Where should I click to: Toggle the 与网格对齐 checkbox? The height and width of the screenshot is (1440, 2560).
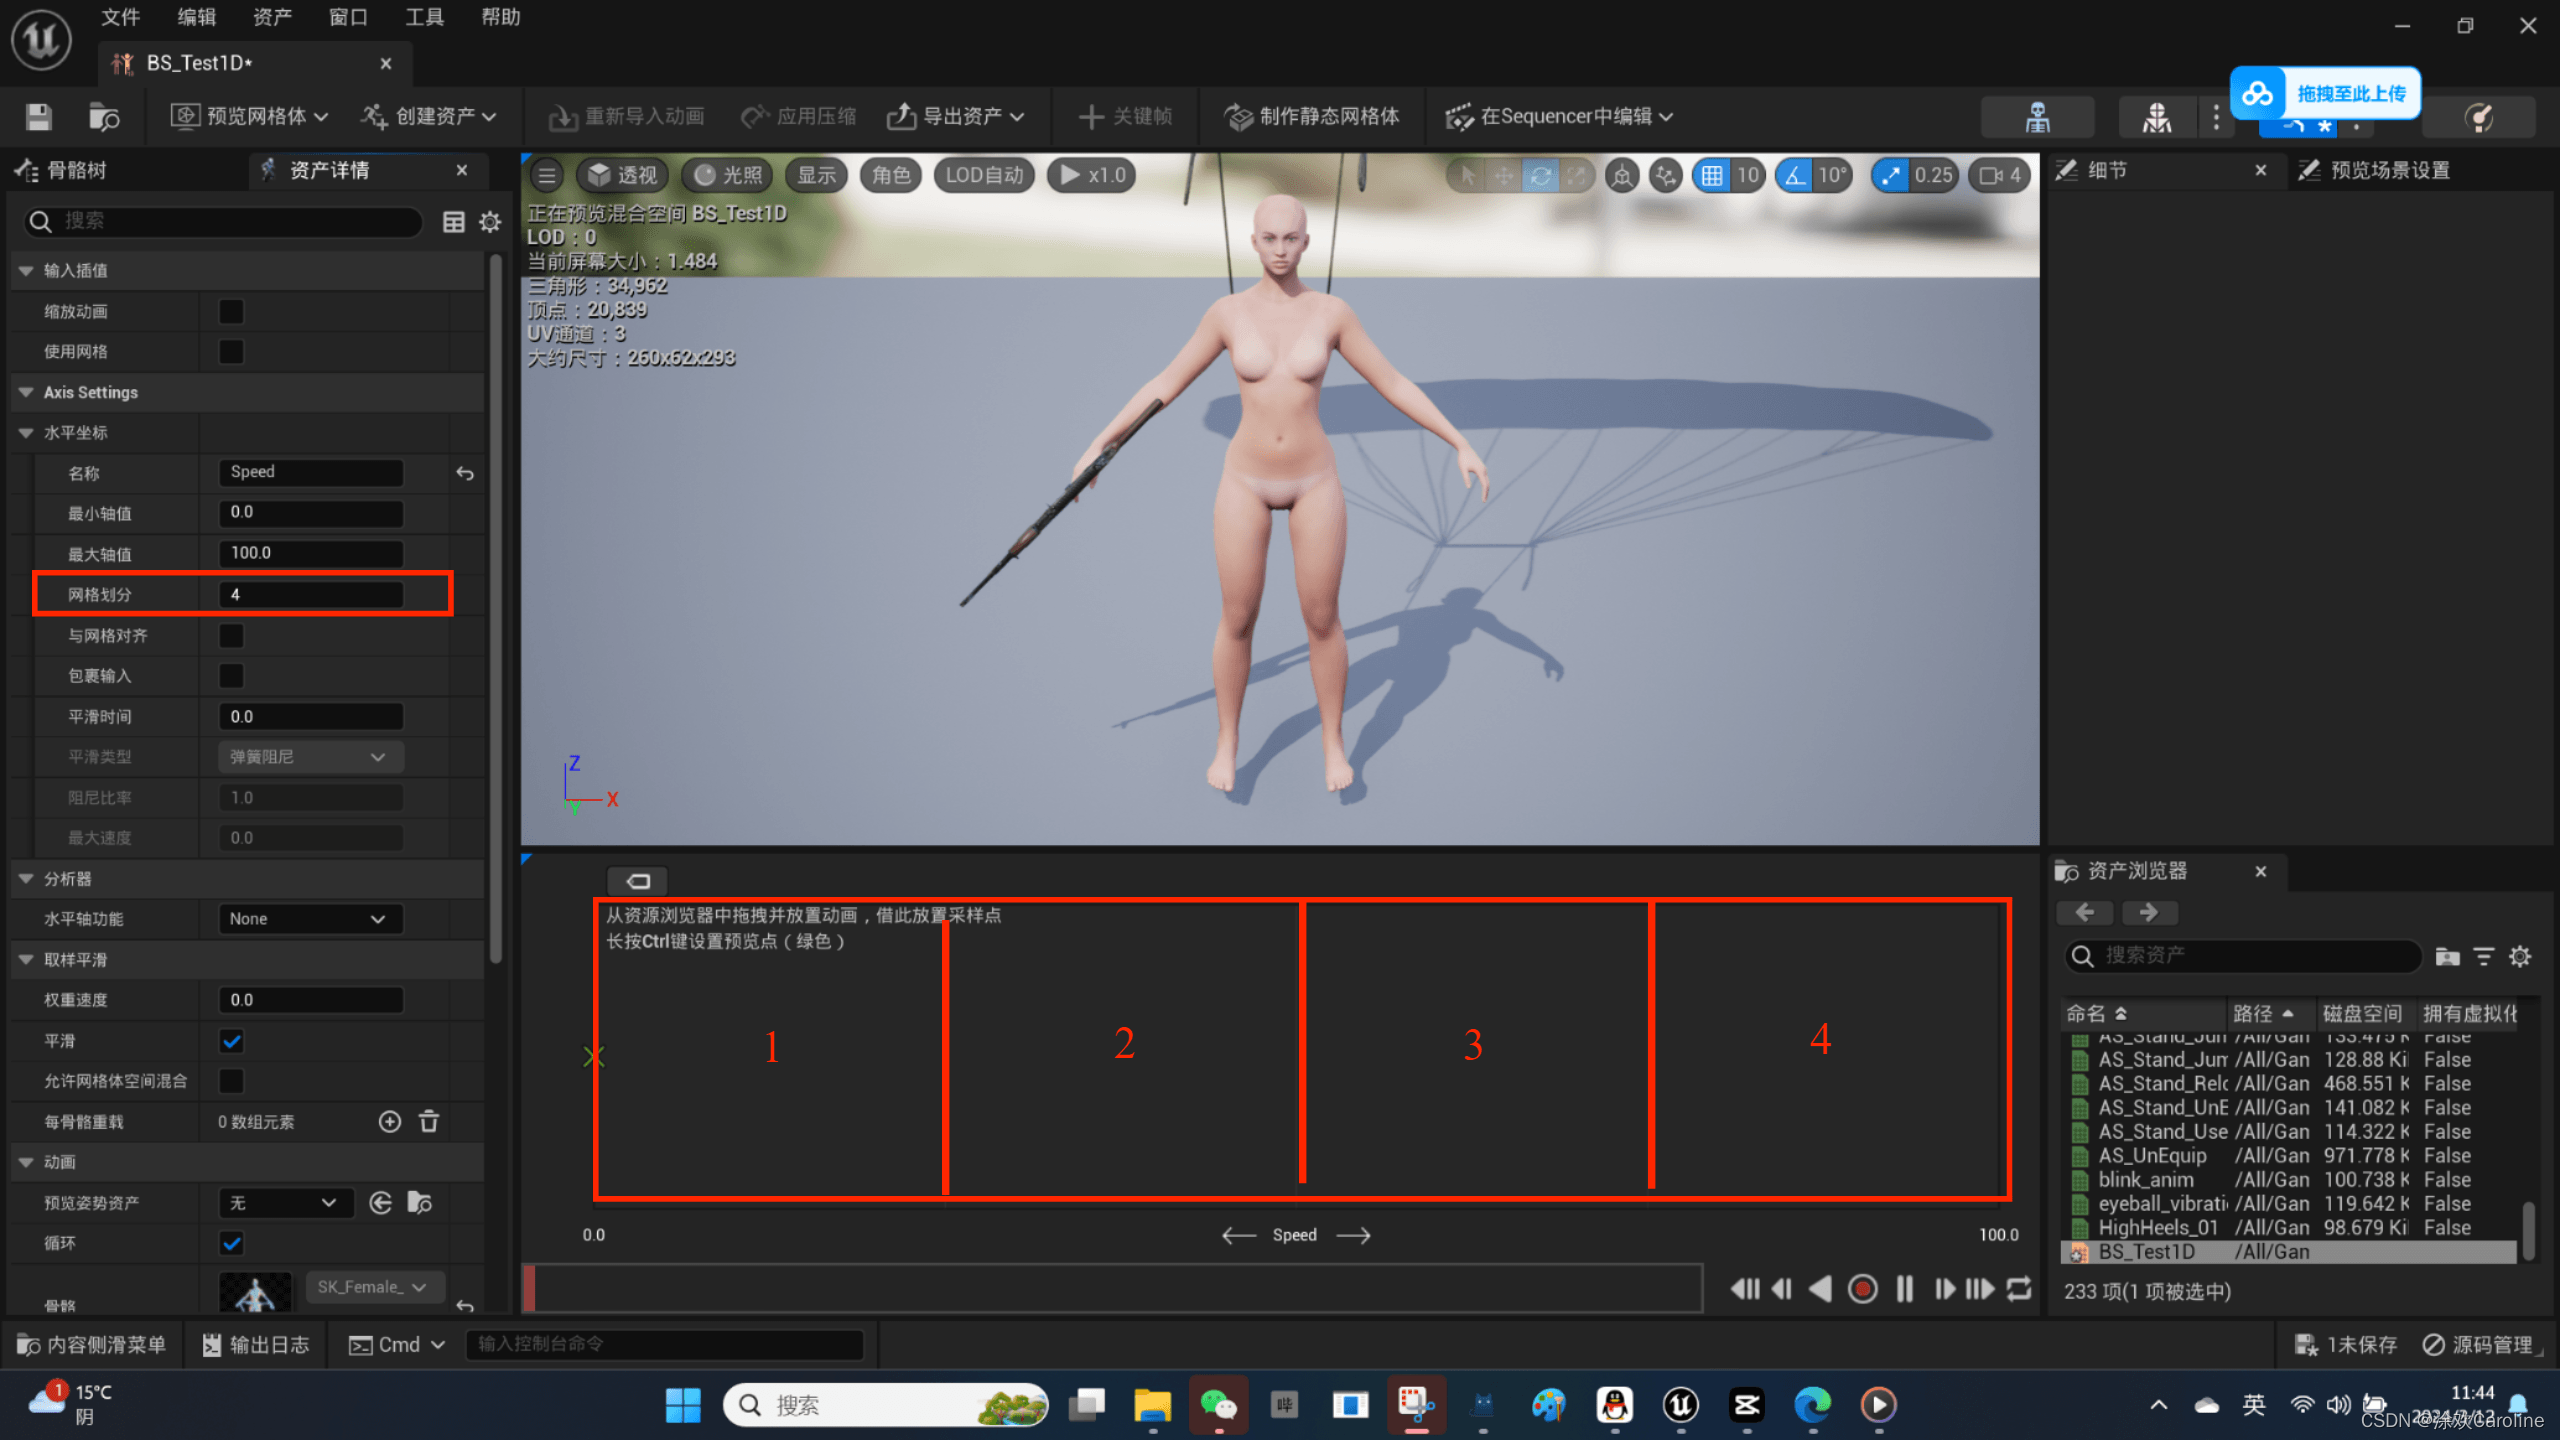click(x=231, y=636)
